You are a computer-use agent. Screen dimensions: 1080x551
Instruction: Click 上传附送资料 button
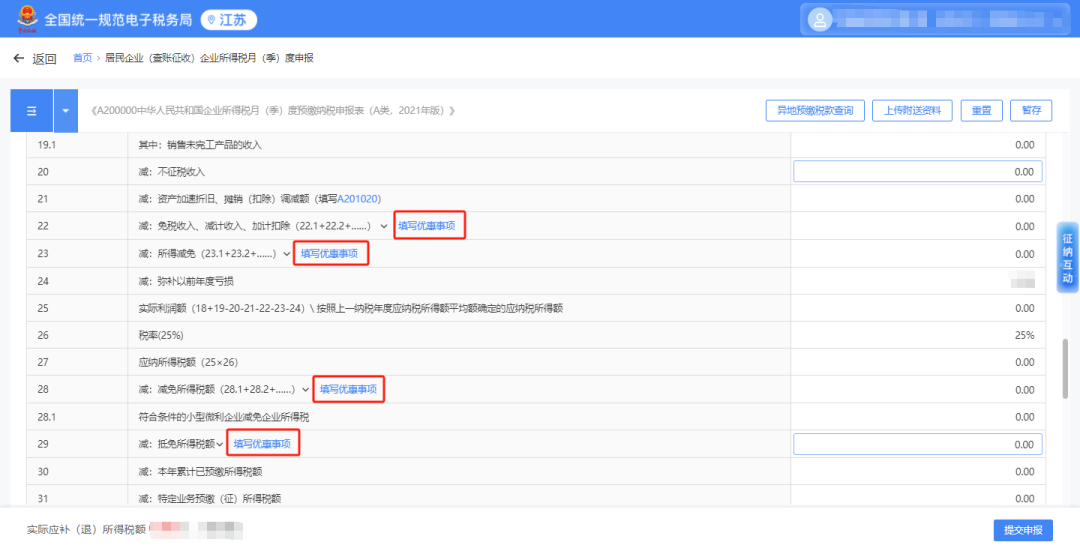pyautogui.click(x=911, y=111)
